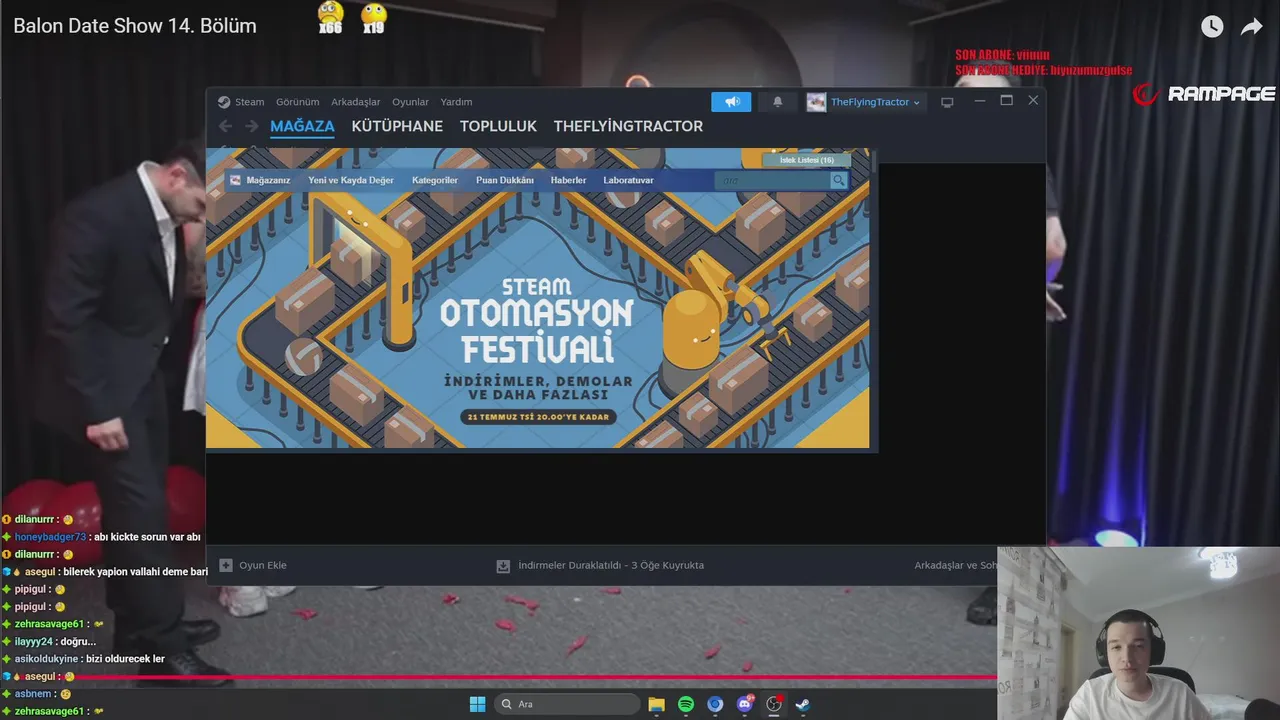Open İndirmeler Duraklatıldı downloads status
The height and width of the screenshot is (720, 1280).
(611, 565)
